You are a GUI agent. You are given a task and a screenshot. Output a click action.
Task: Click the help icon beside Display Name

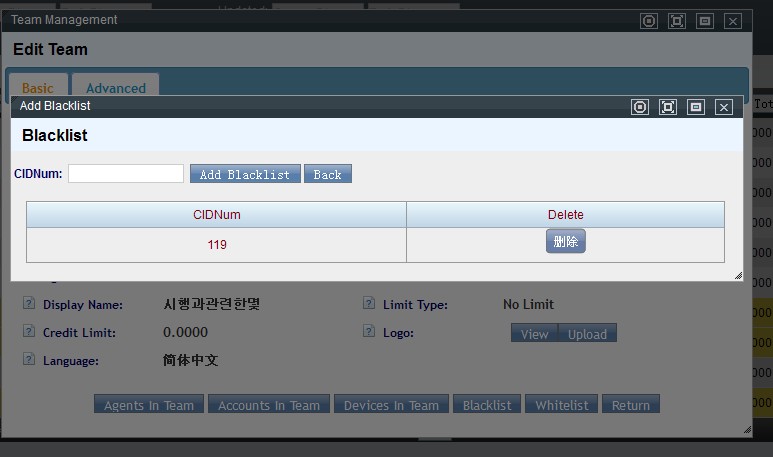click(x=29, y=304)
